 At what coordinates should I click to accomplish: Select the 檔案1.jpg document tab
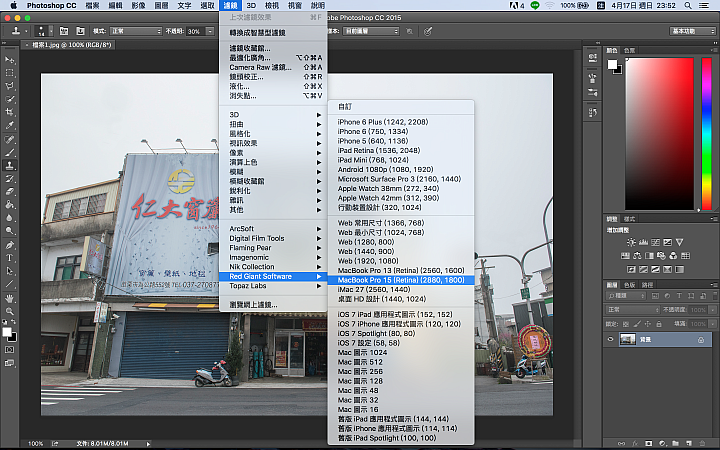(69, 45)
